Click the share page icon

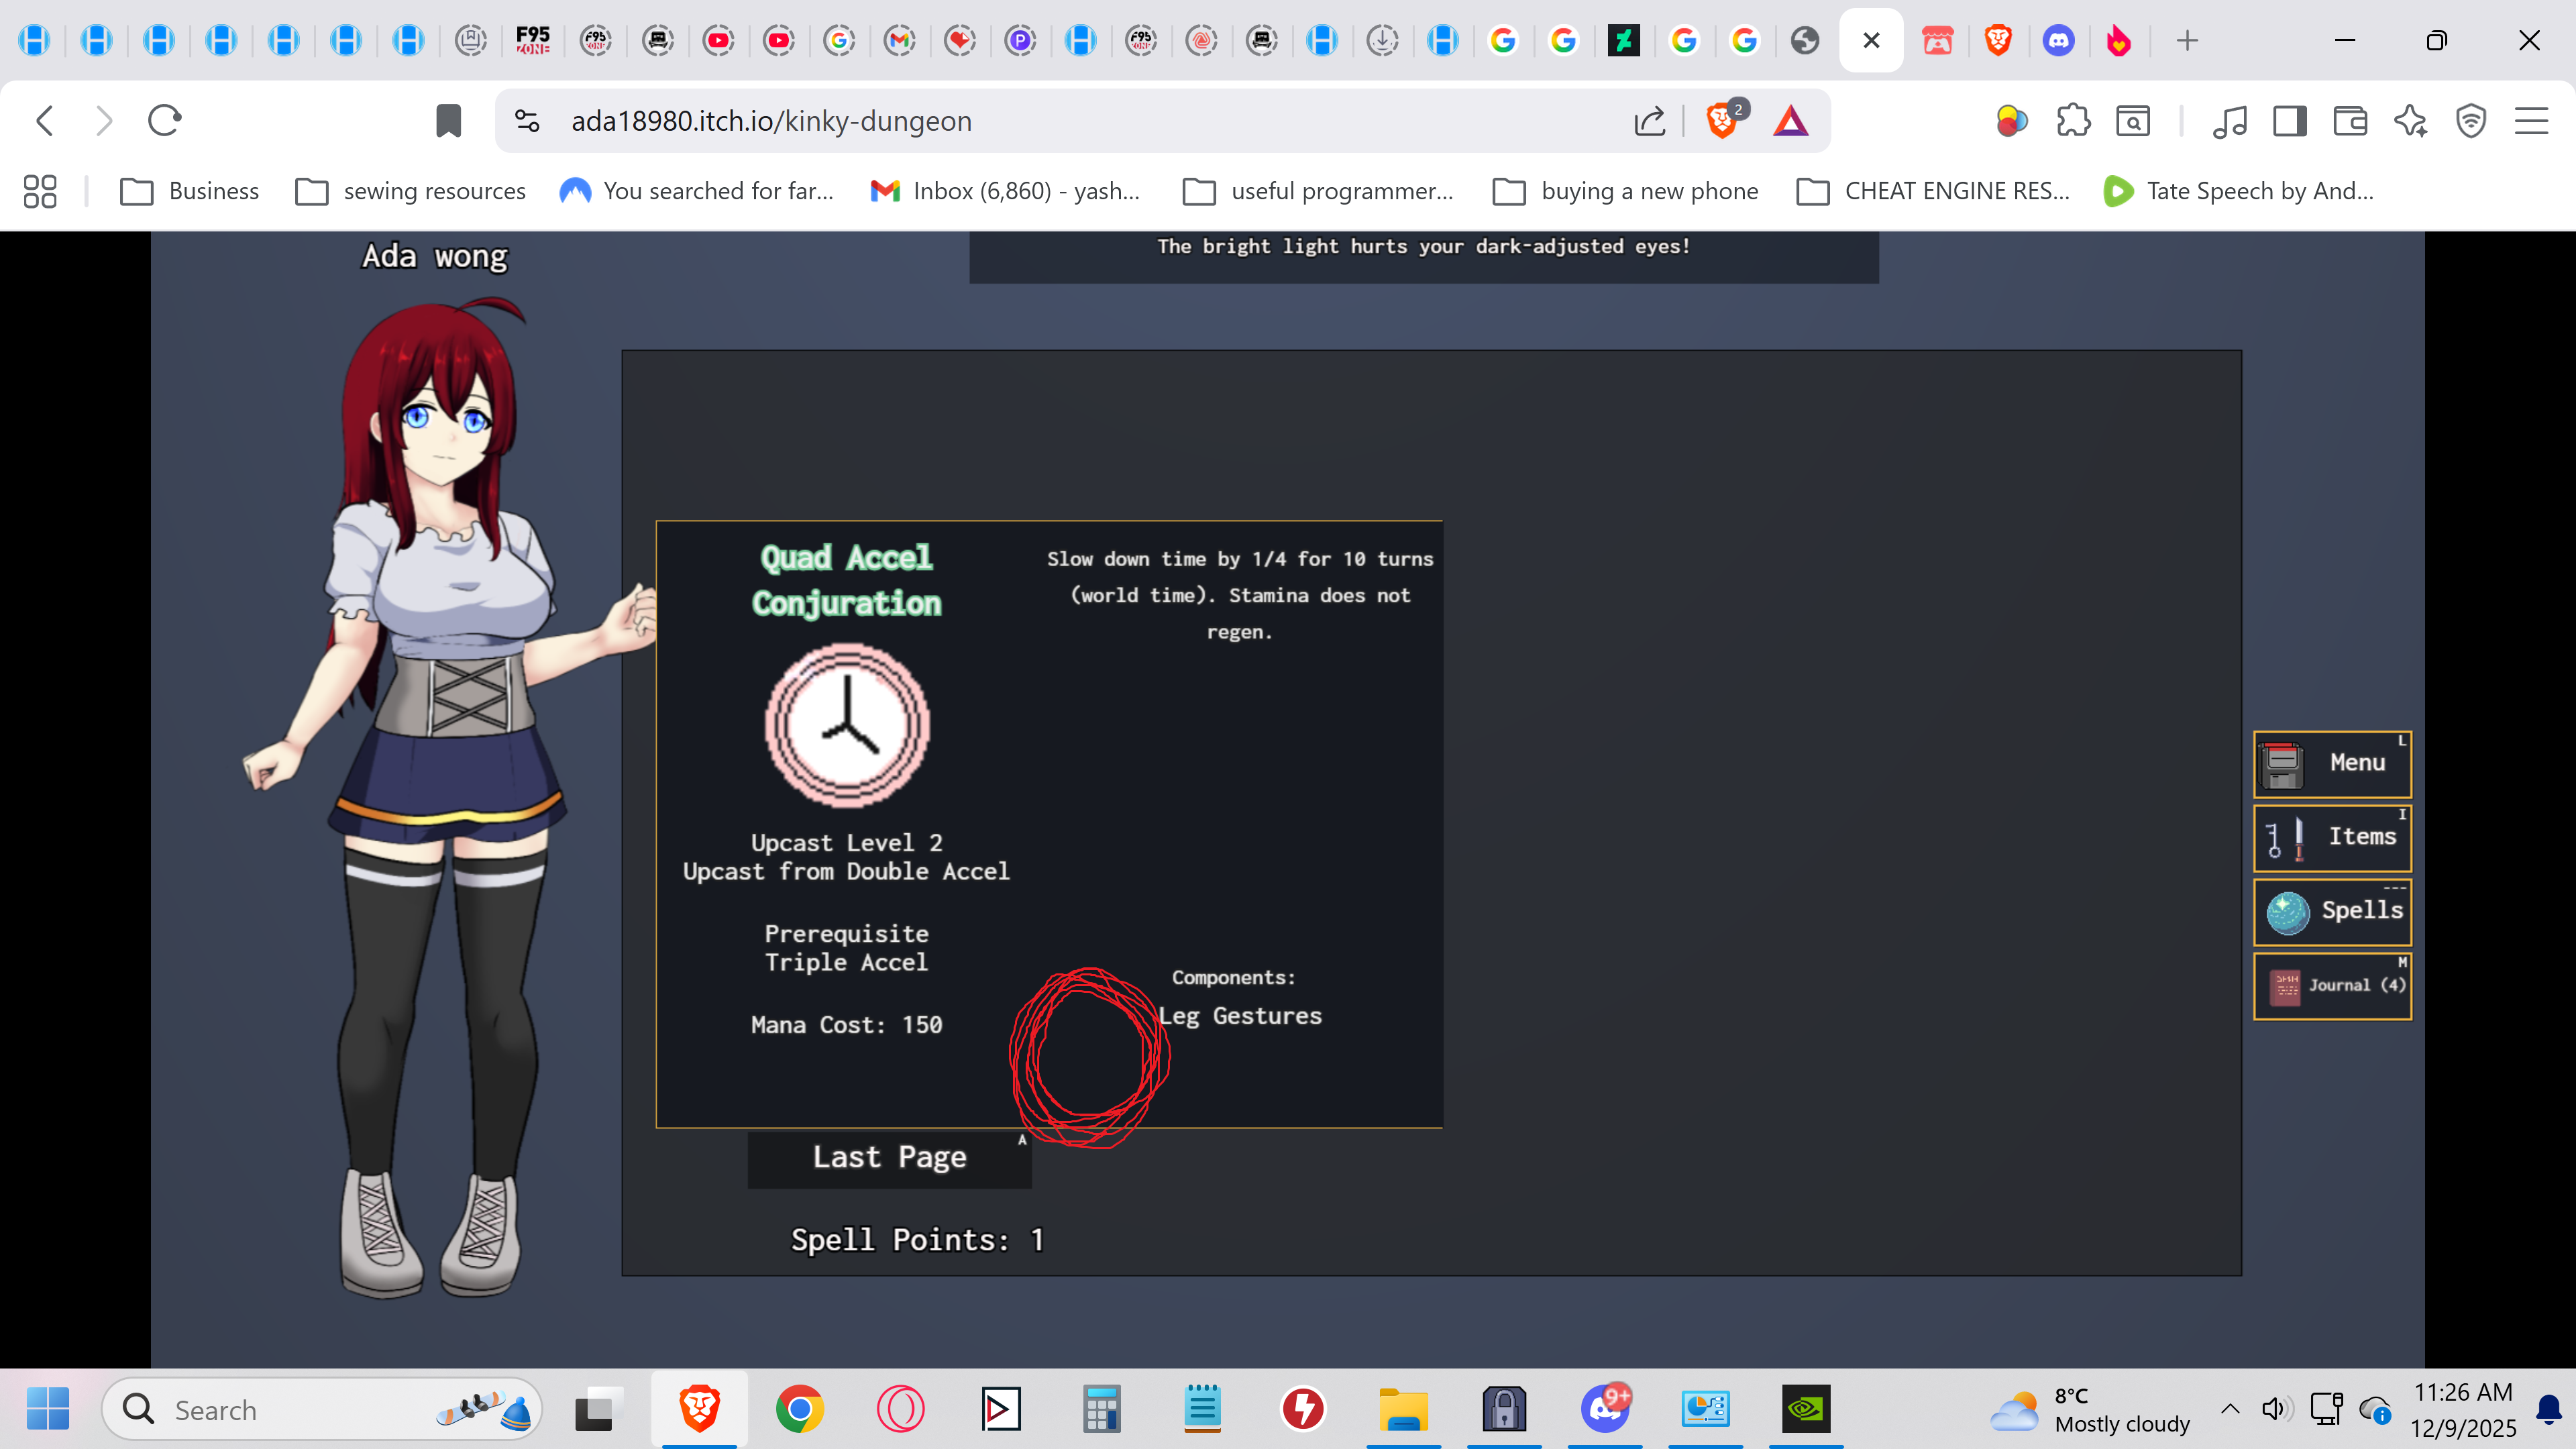click(1649, 121)
